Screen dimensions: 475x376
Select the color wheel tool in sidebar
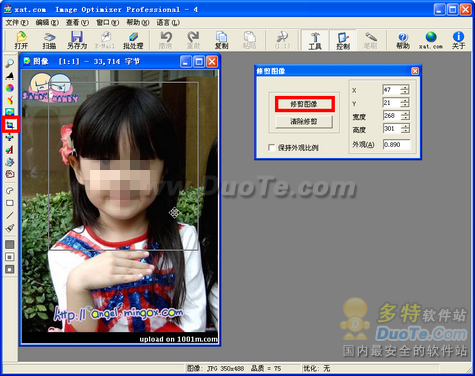10,88
